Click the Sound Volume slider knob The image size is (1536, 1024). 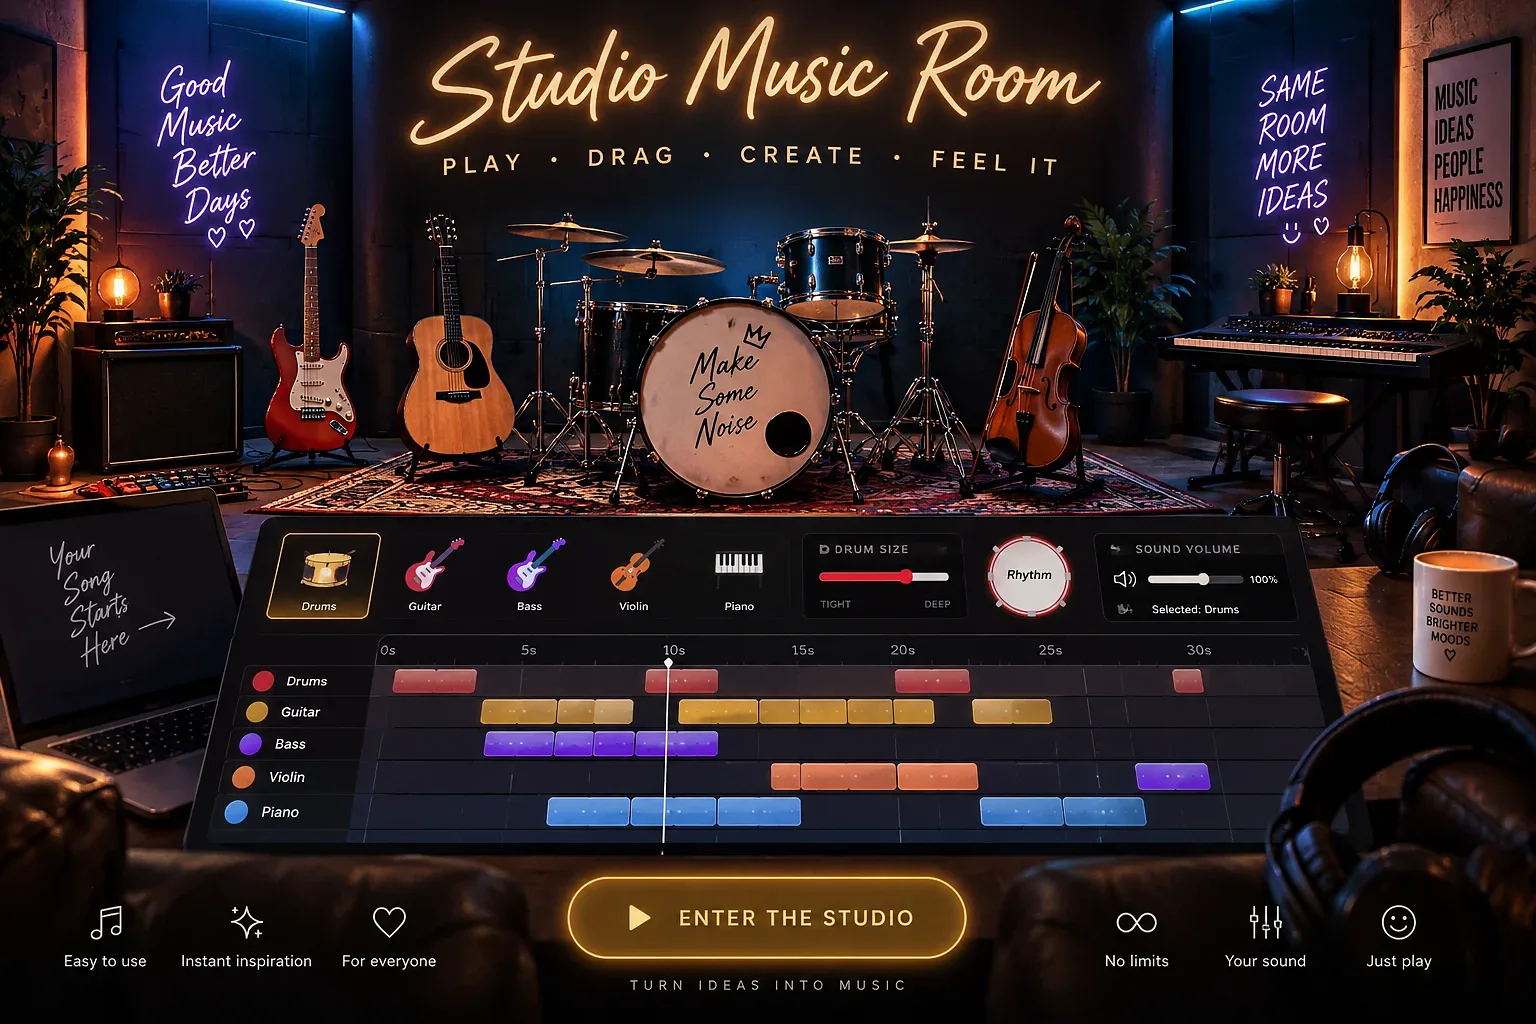(1204, 579)
